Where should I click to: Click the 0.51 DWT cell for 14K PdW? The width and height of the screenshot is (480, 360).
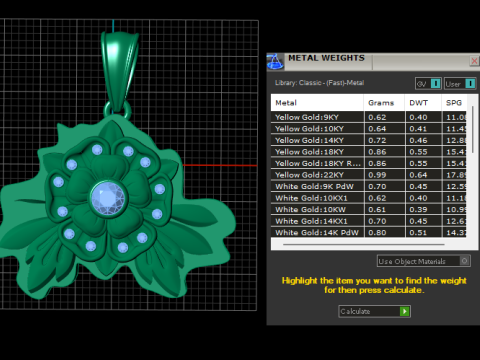coord(423,232)
